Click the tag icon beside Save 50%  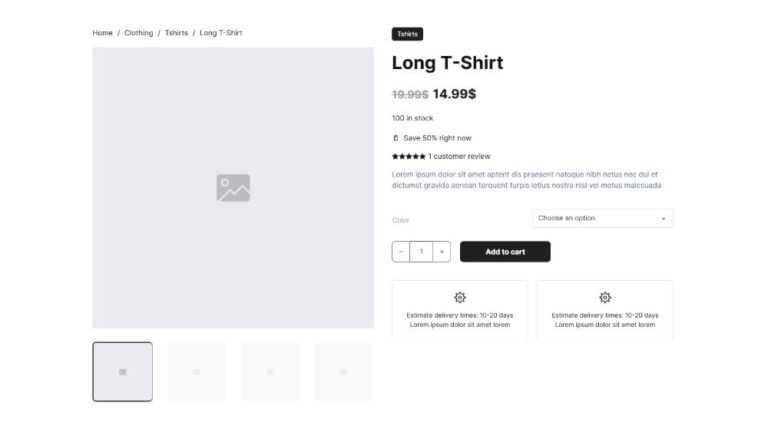pyautogui.click(x=396, y=138)
